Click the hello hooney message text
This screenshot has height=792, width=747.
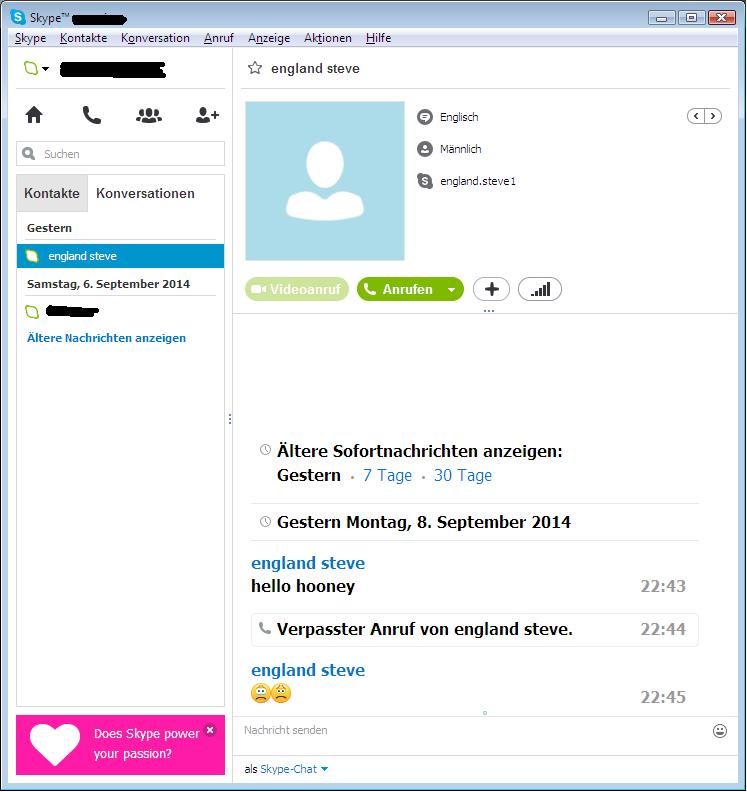(x=303, y=586)
